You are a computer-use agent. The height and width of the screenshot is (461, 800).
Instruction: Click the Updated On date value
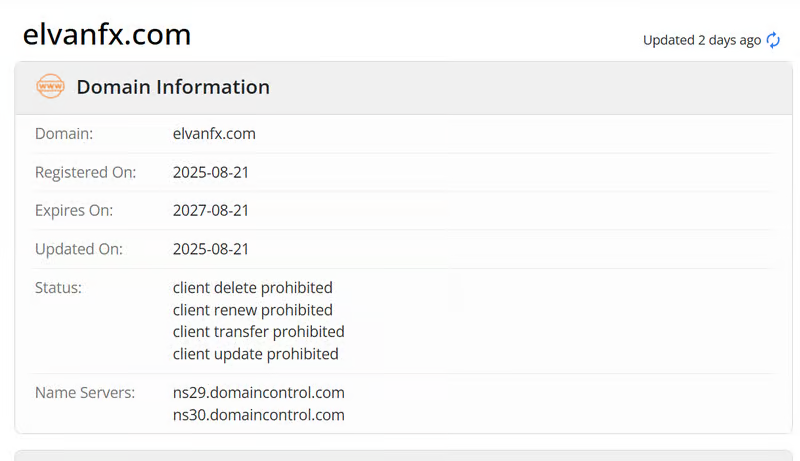(x=211, y=249)
